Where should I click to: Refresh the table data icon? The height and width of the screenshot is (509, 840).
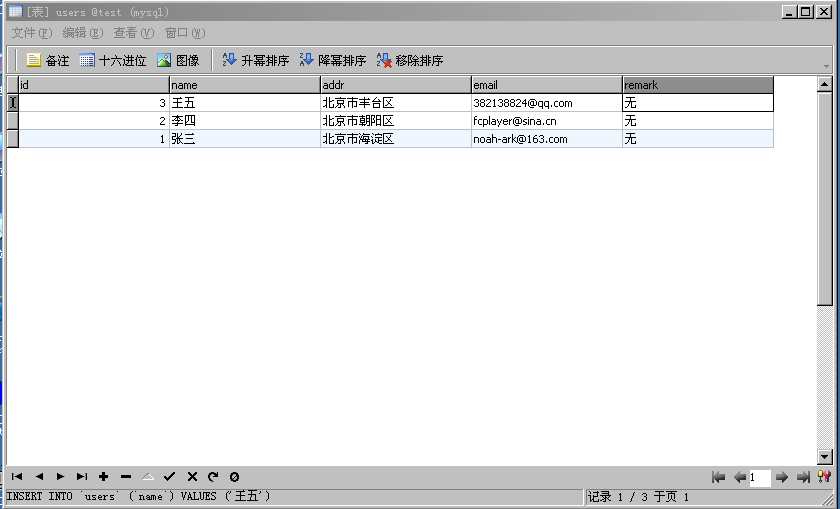coord(213,476)
